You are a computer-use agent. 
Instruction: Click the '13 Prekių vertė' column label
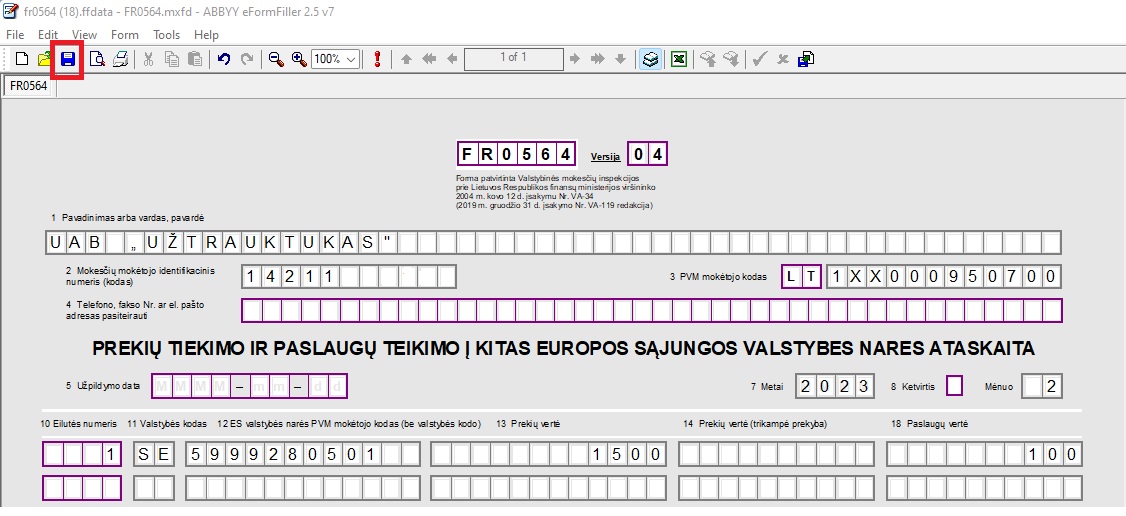(528, 424)
